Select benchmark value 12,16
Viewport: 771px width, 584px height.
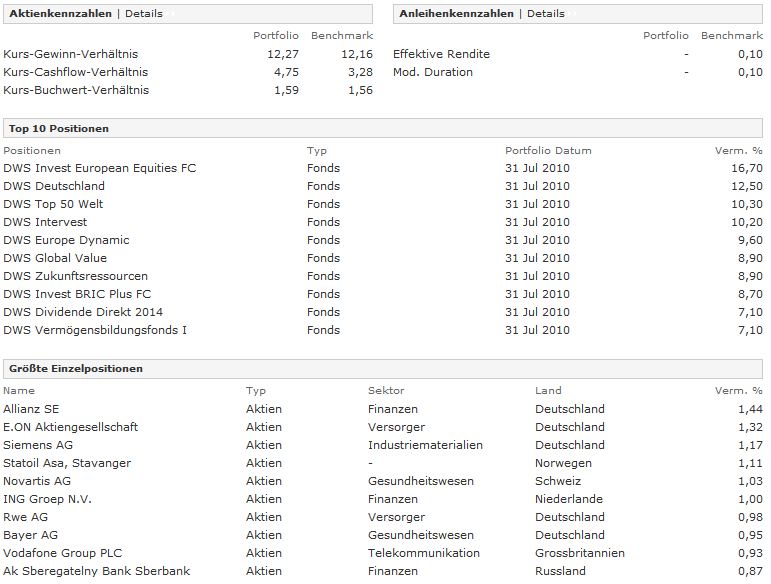357,54
